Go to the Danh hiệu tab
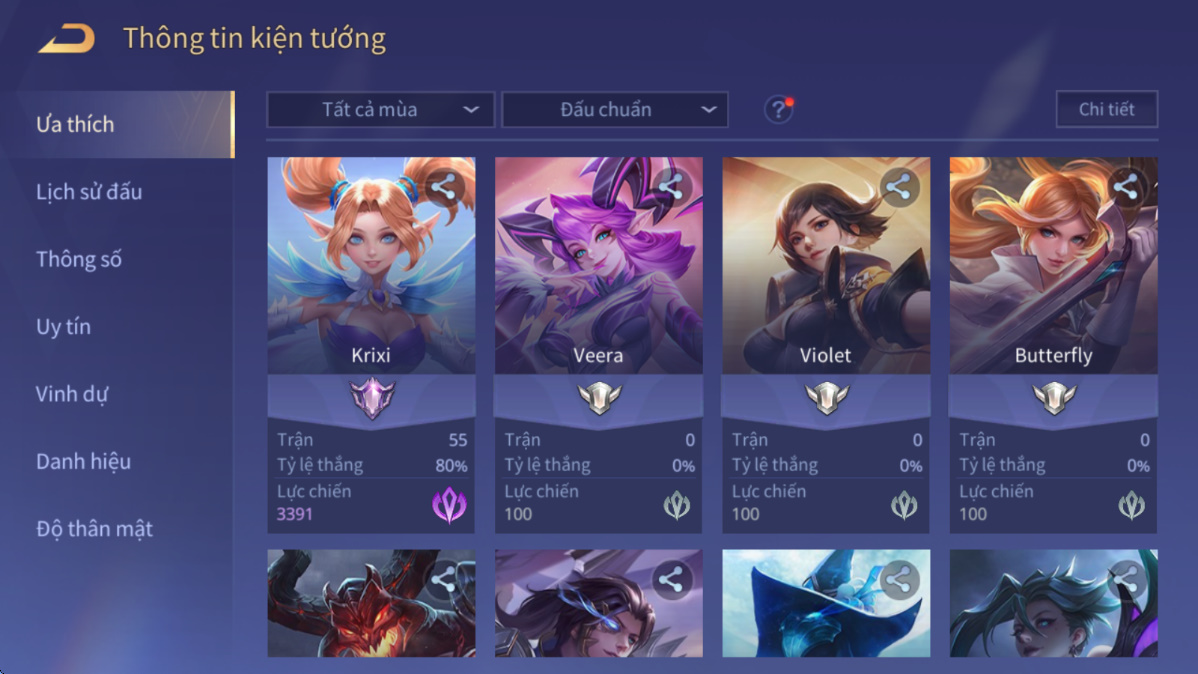Screen dimensions: 1198x674 tap(83, 462)
